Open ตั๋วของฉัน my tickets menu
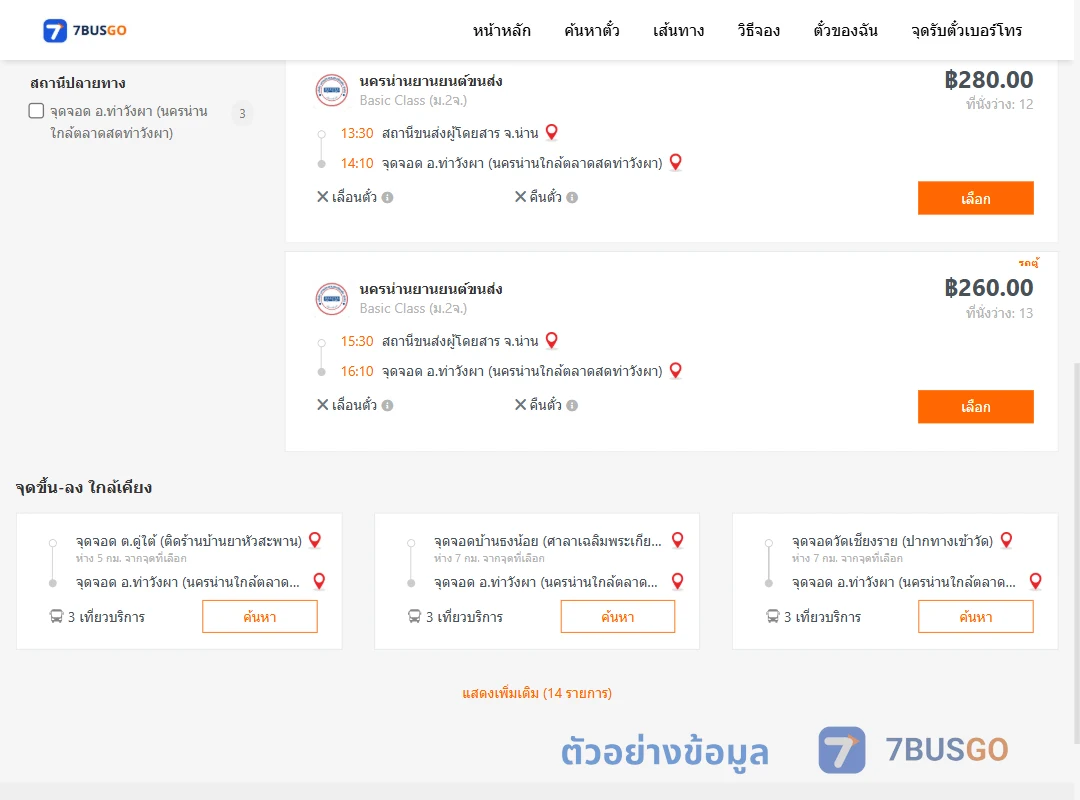Screen dimensions: 1080x800 point(845,30)
